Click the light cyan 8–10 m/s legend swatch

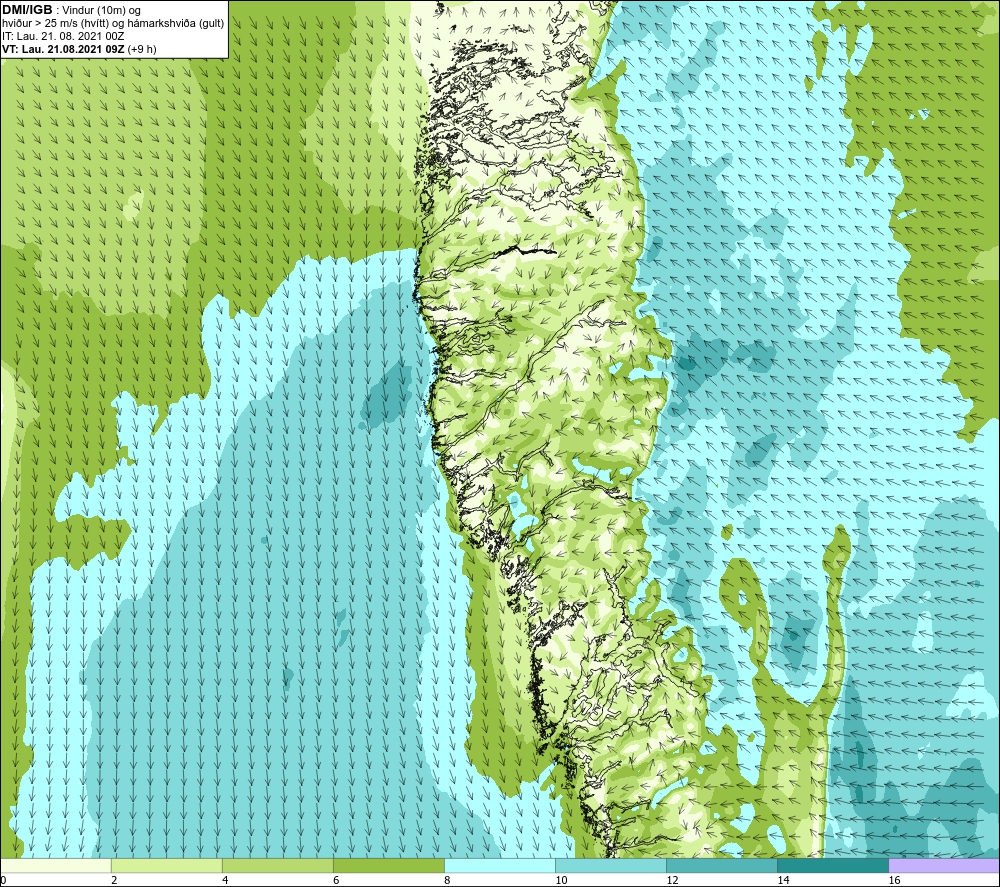(499, 865)
